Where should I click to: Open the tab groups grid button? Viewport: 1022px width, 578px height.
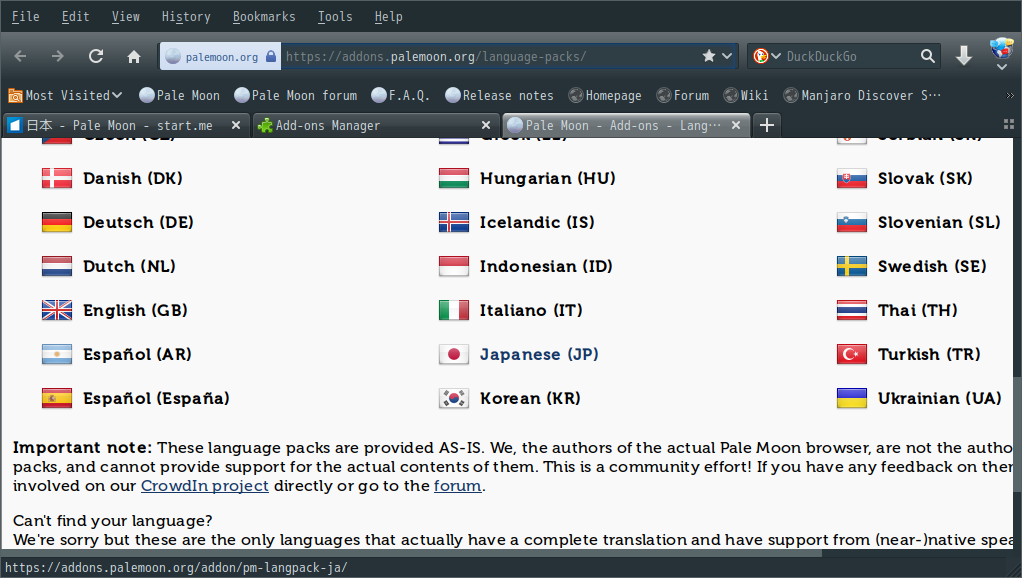click(1008, 124)
